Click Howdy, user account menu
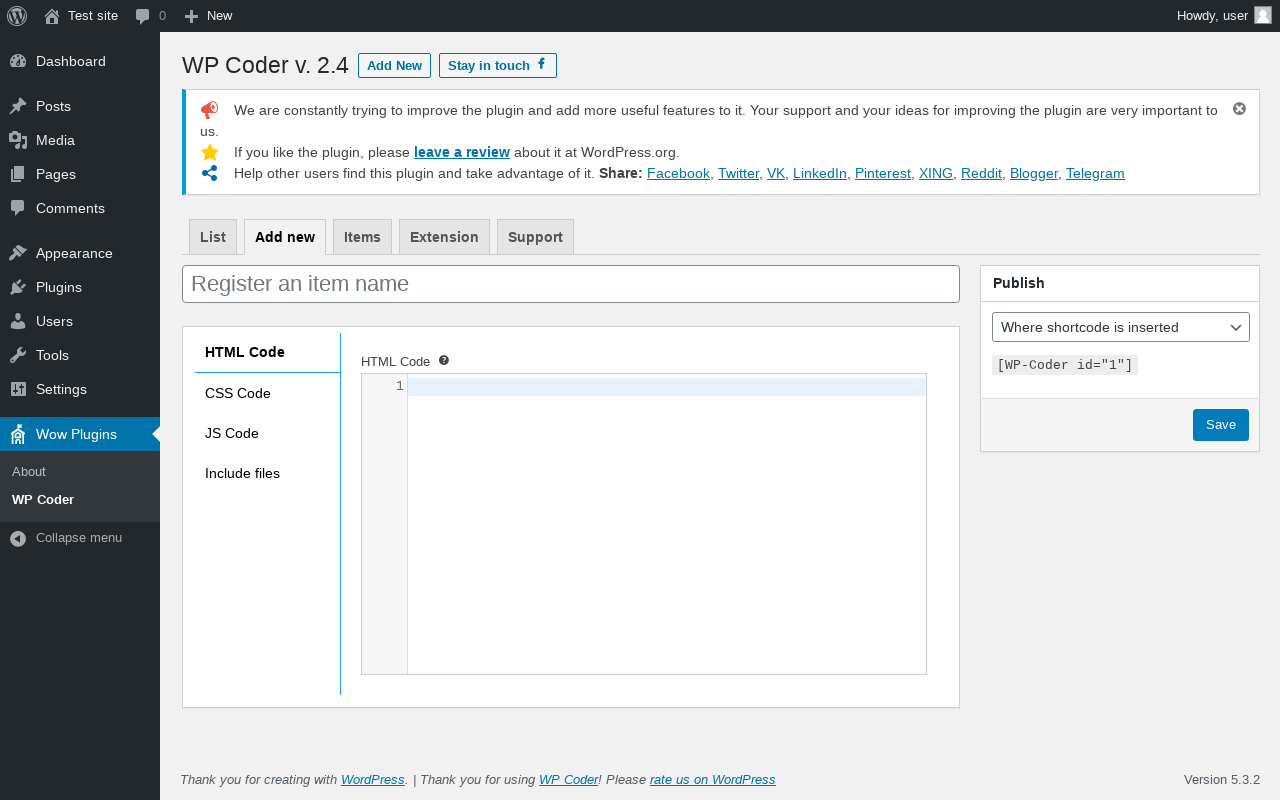This screenshot has height=800, width=1280. pyautogui.click(x=1224, y=16)
